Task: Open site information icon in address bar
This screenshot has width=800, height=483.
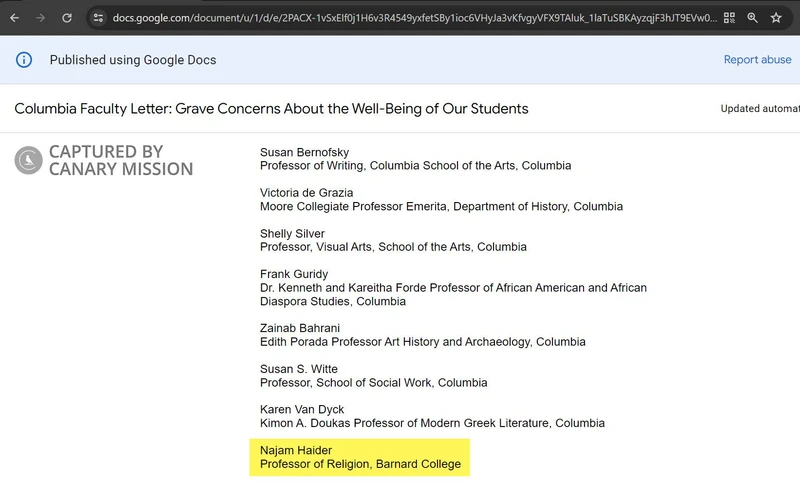Action: [x=98, y=18]
